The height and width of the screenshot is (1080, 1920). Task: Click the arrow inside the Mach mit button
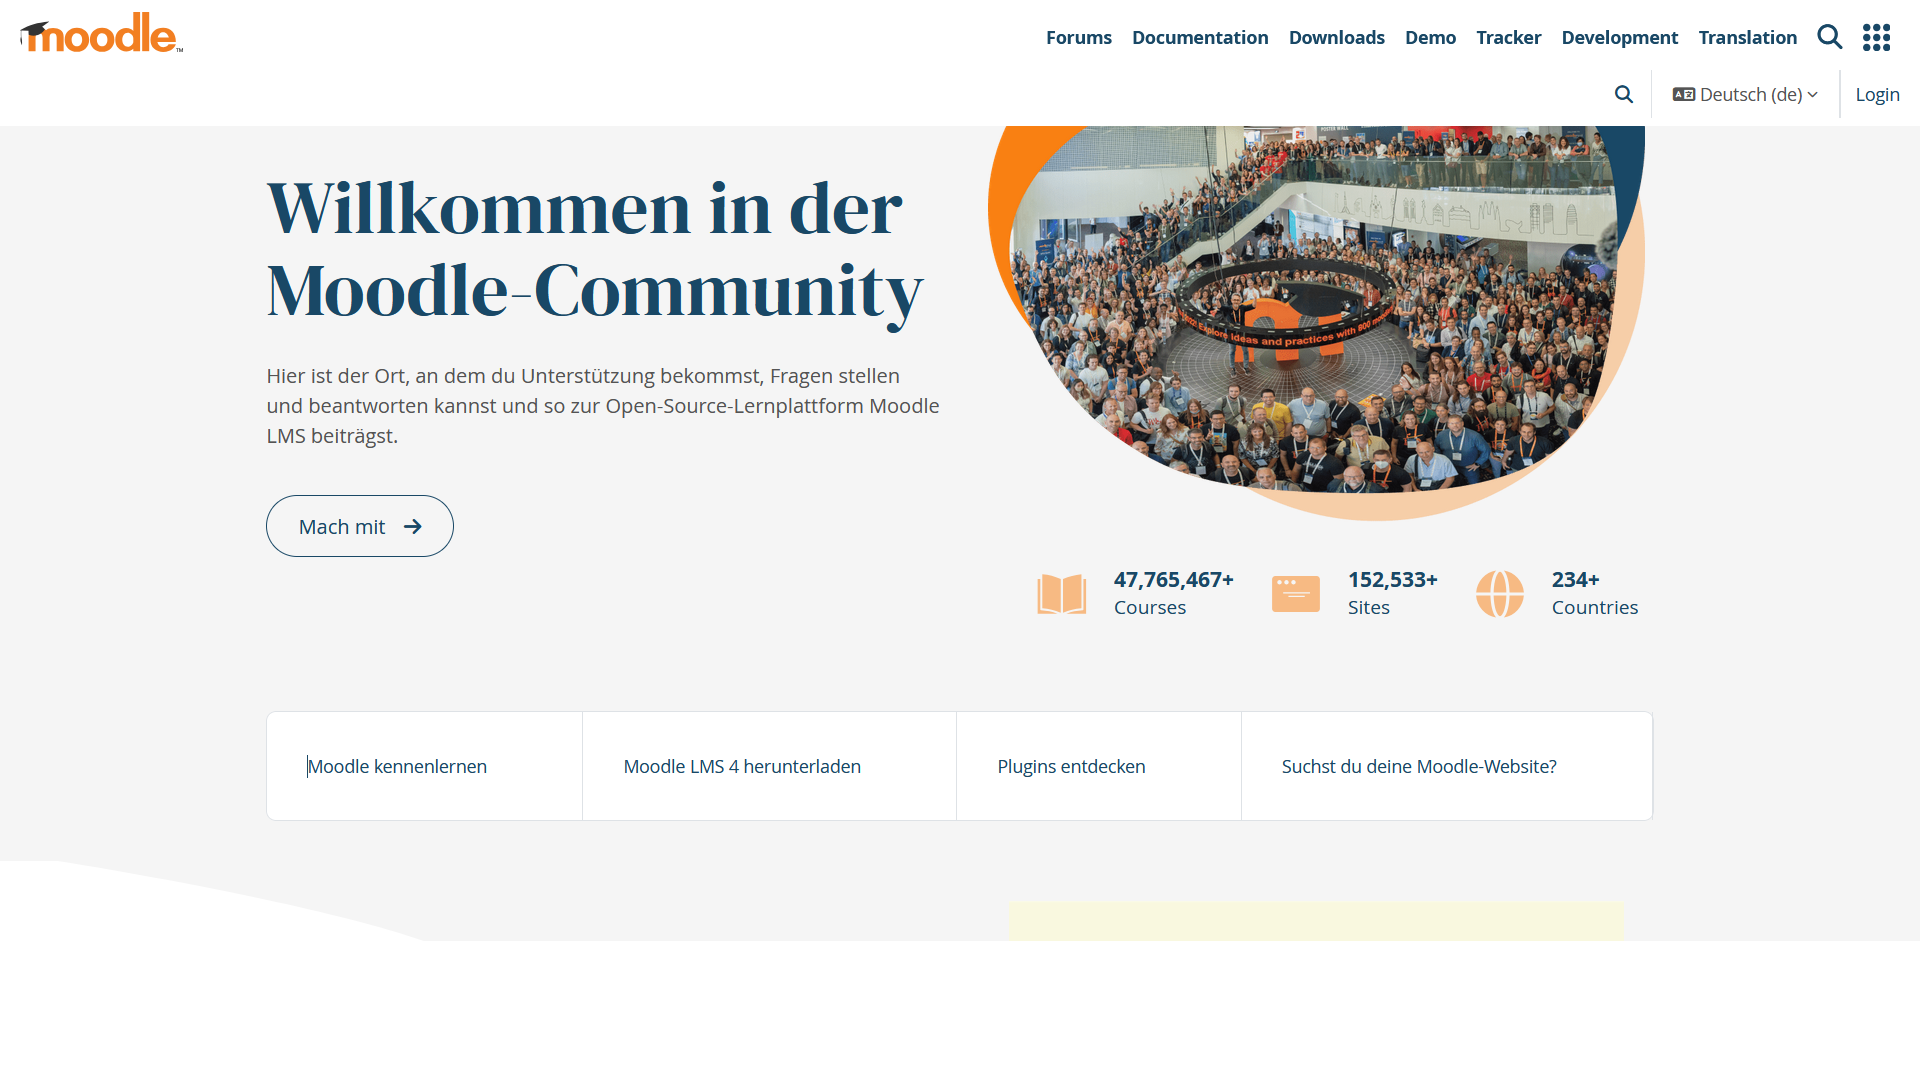pyautogui.click(x=413, y=526)
